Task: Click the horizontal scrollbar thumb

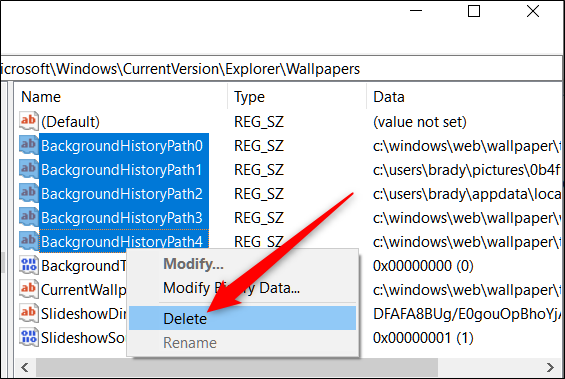Action: tap(237, 367)
